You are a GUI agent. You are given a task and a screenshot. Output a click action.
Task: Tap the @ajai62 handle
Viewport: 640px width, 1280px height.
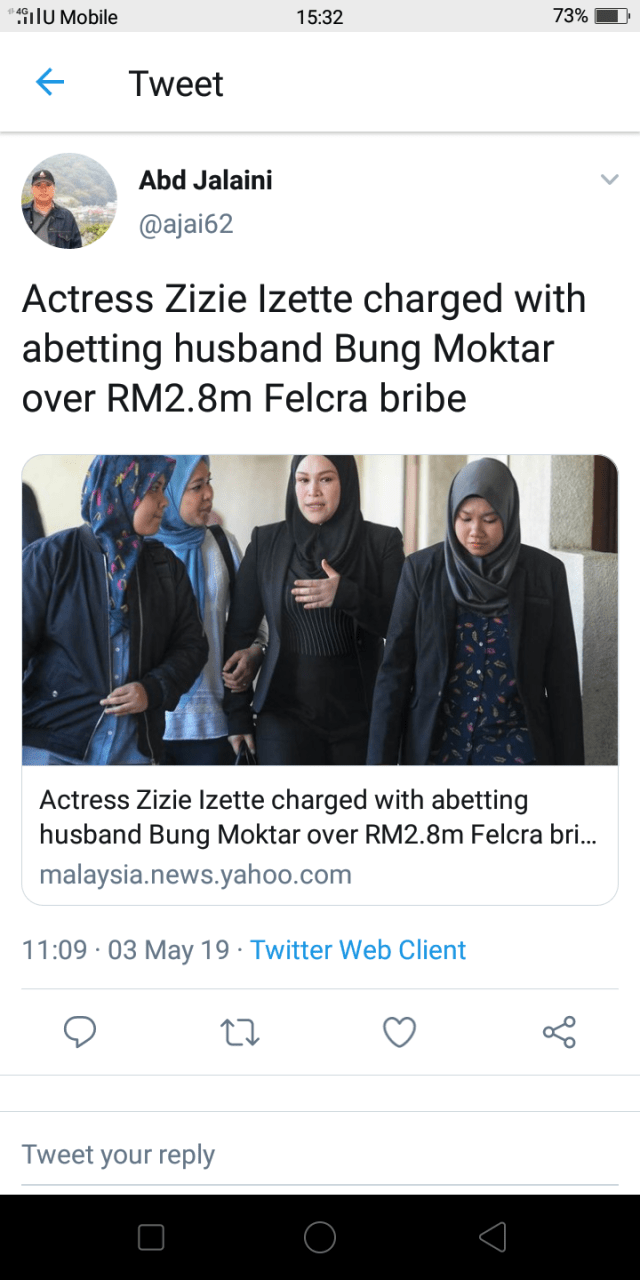tap(186, 224)
